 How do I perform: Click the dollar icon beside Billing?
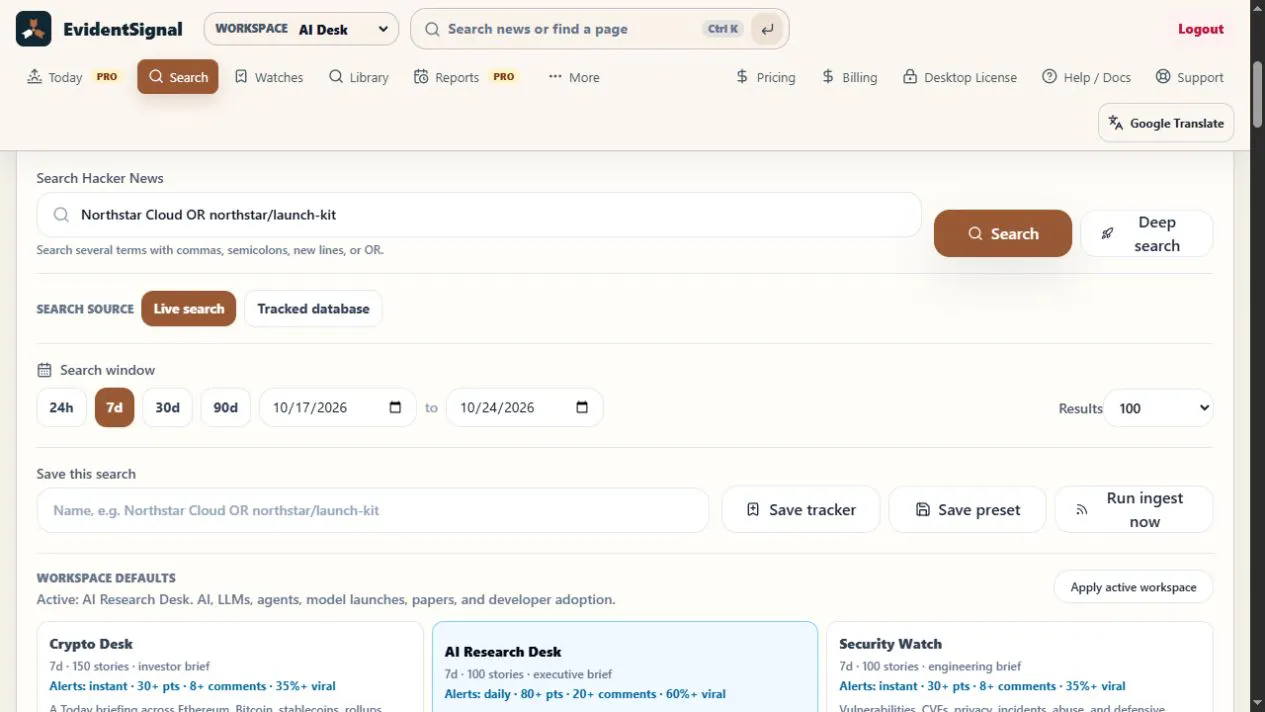828,77
